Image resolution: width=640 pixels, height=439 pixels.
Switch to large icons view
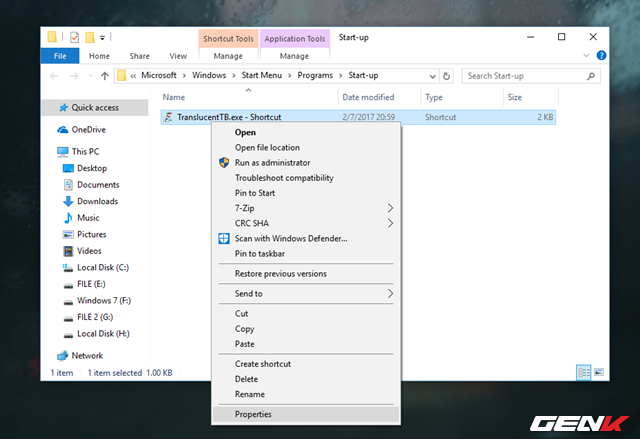point(598,372)
